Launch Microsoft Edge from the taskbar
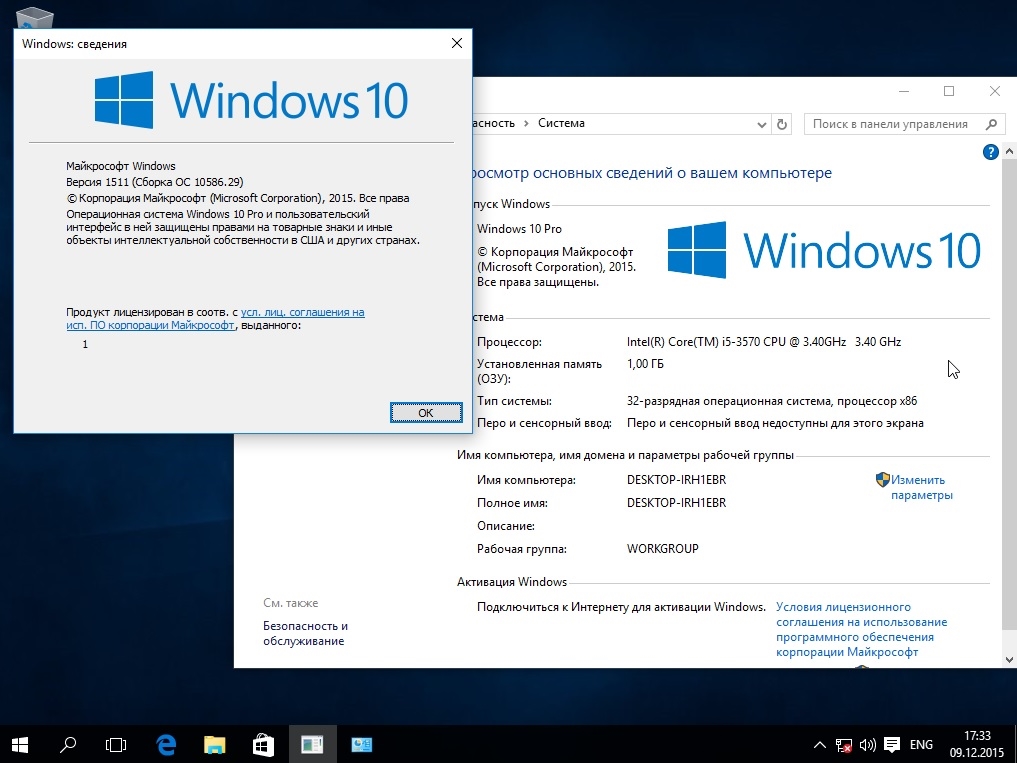This screenshot has width=1017, height=763. pos(166,744)
